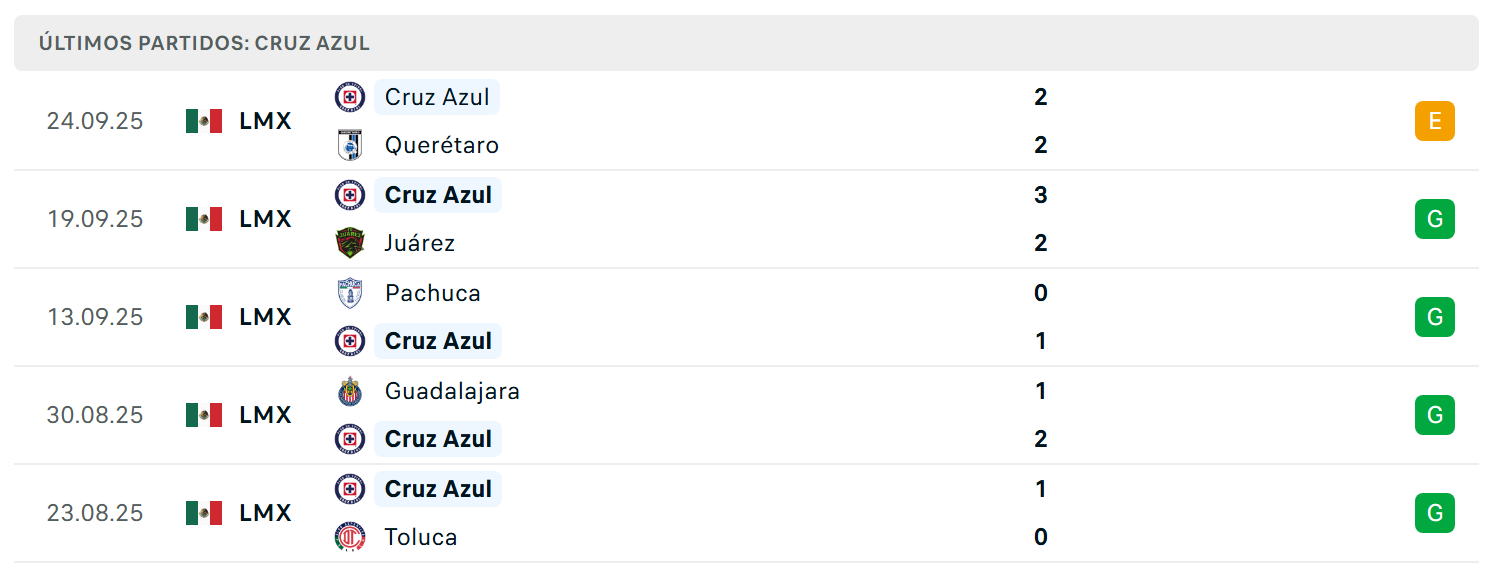1495x574 pixels.
Task: Click highlighted Cruz Azul name in Pachuca match
Action: pyautogui.click(x=438, y=341)
